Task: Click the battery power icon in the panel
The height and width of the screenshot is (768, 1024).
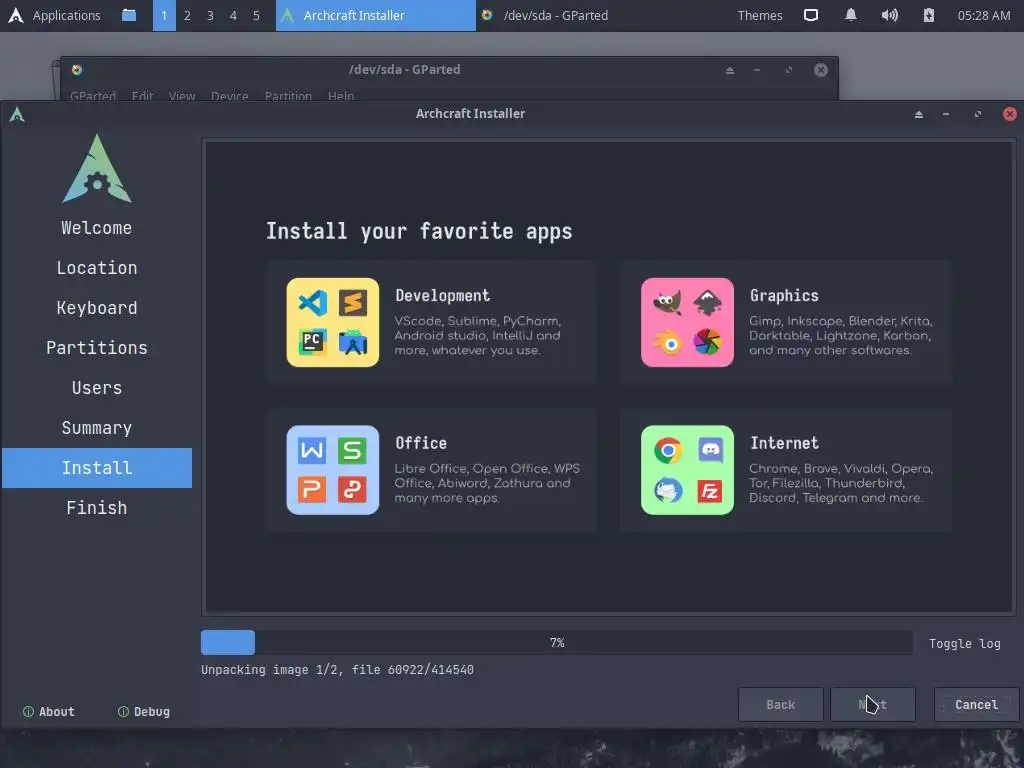Action: click(x=929, y=15)
